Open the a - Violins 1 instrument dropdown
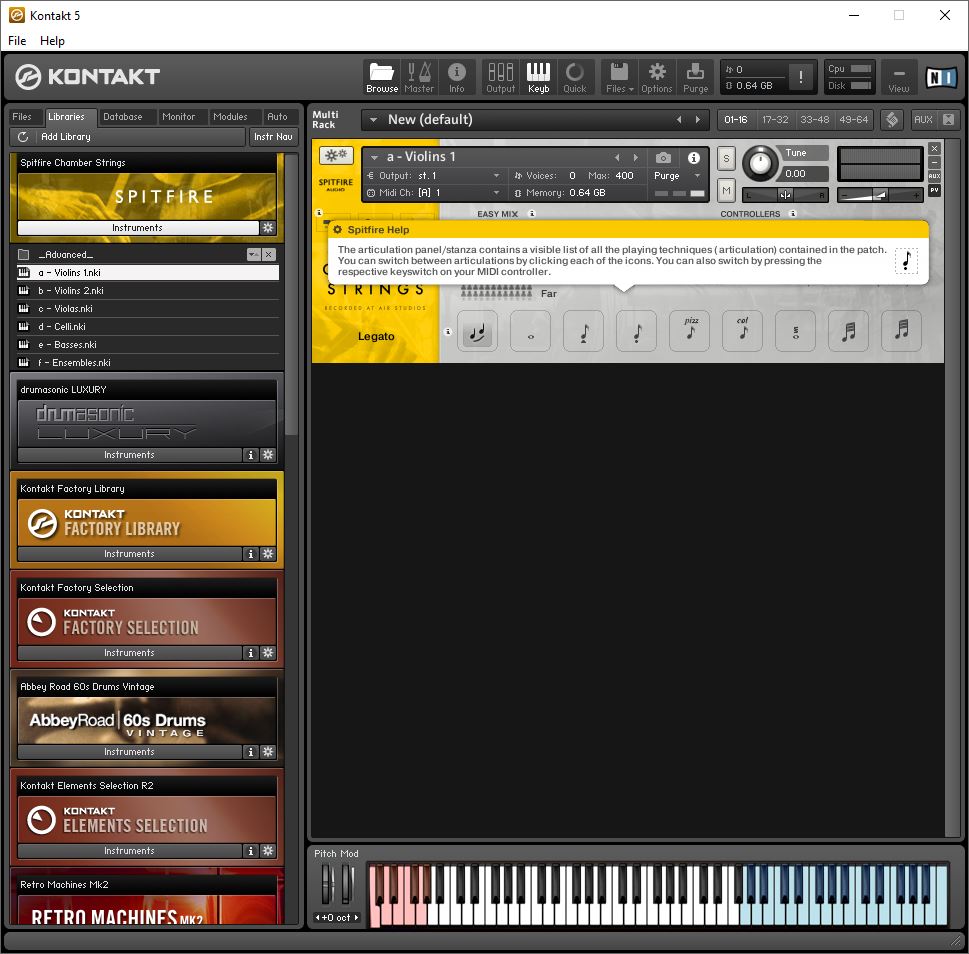 point(374,158)
